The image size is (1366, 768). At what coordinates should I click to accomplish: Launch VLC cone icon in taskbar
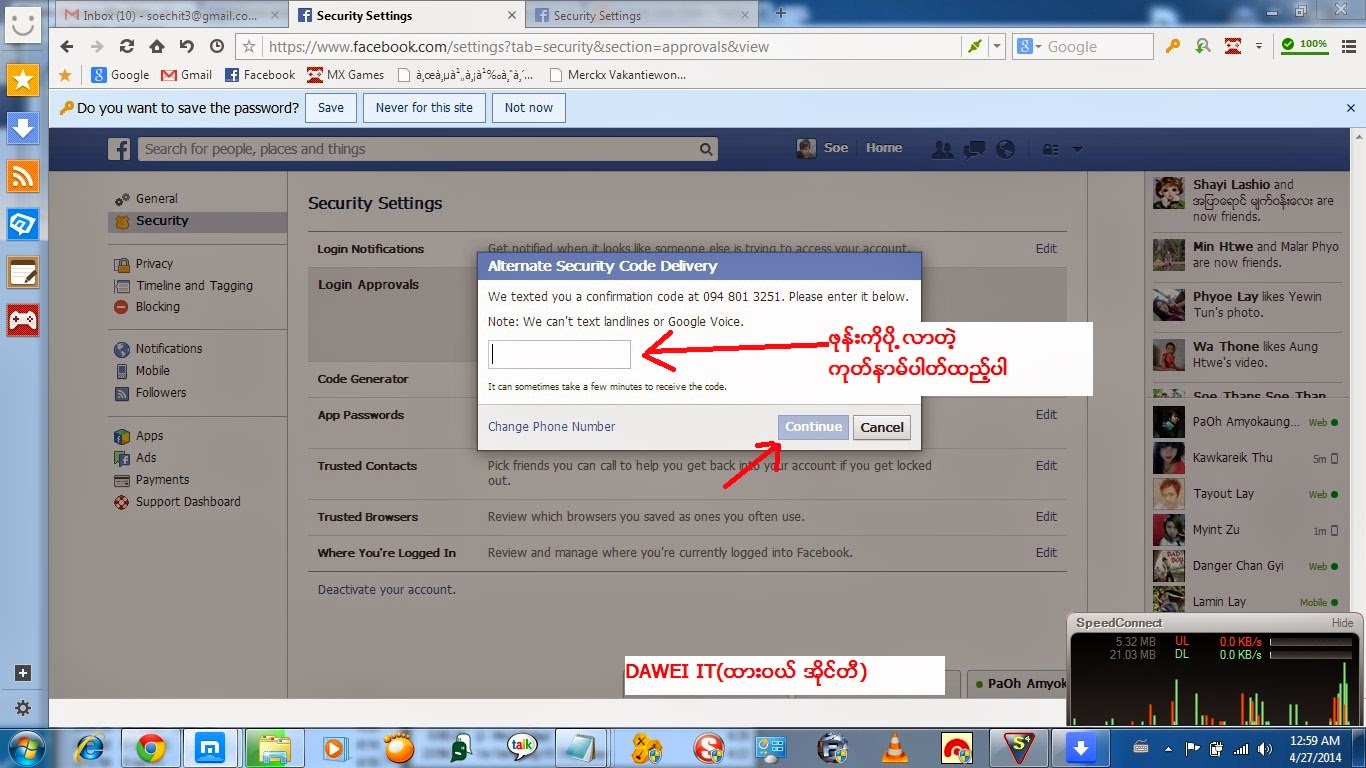click(x=895, y=747)
